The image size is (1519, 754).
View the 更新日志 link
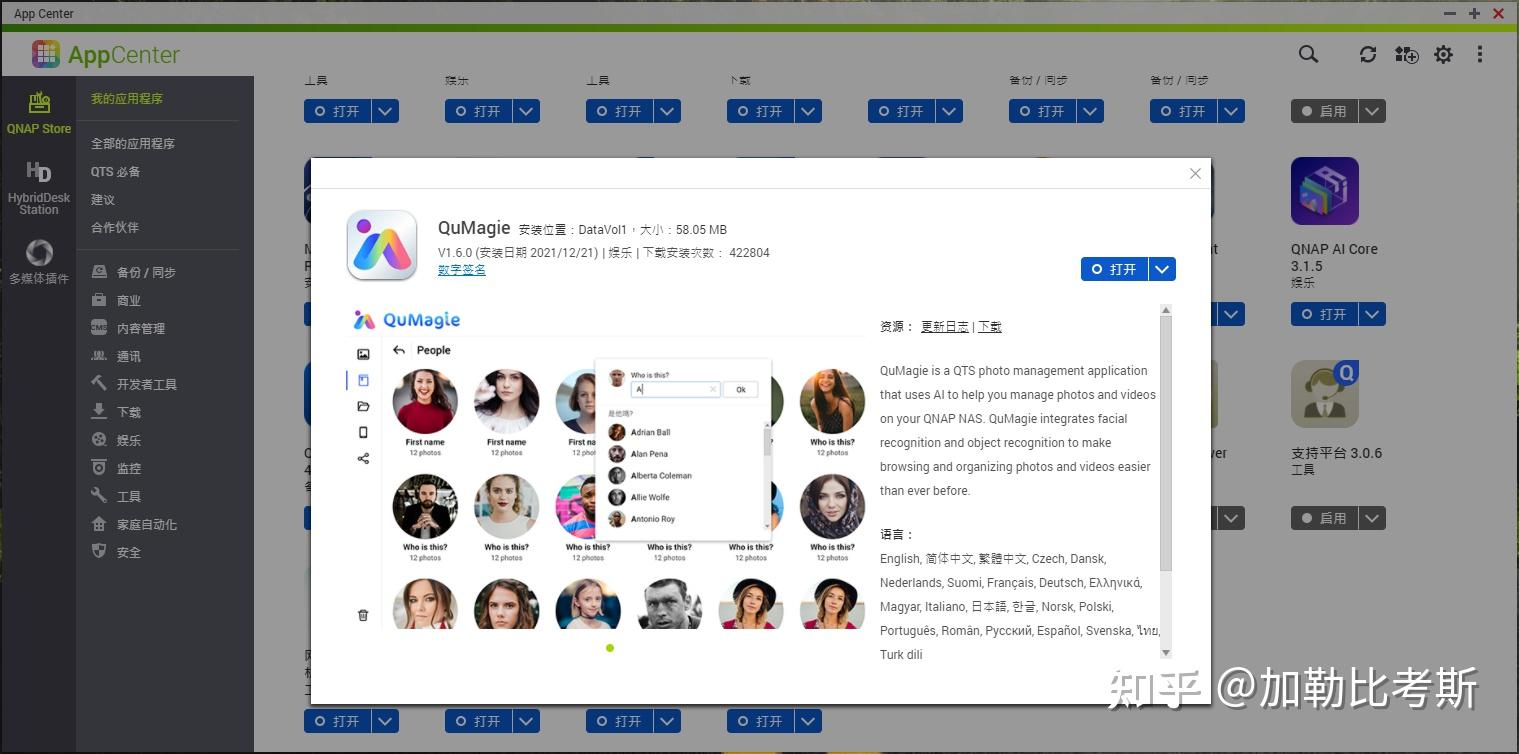coord(945,326)
